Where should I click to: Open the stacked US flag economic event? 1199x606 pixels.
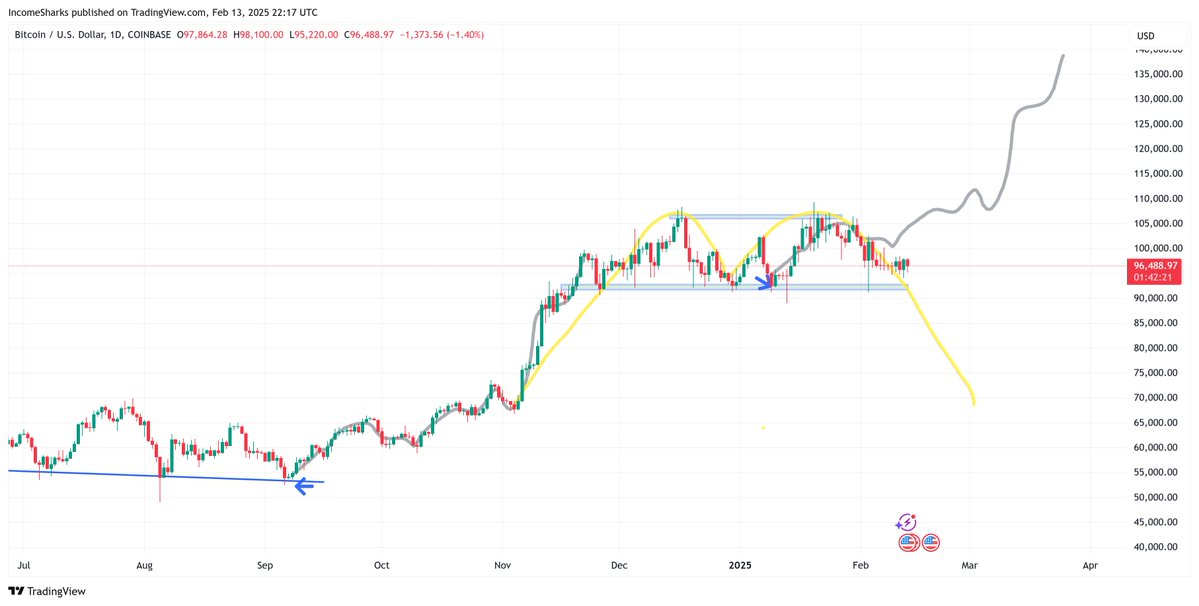click(906, 543)
